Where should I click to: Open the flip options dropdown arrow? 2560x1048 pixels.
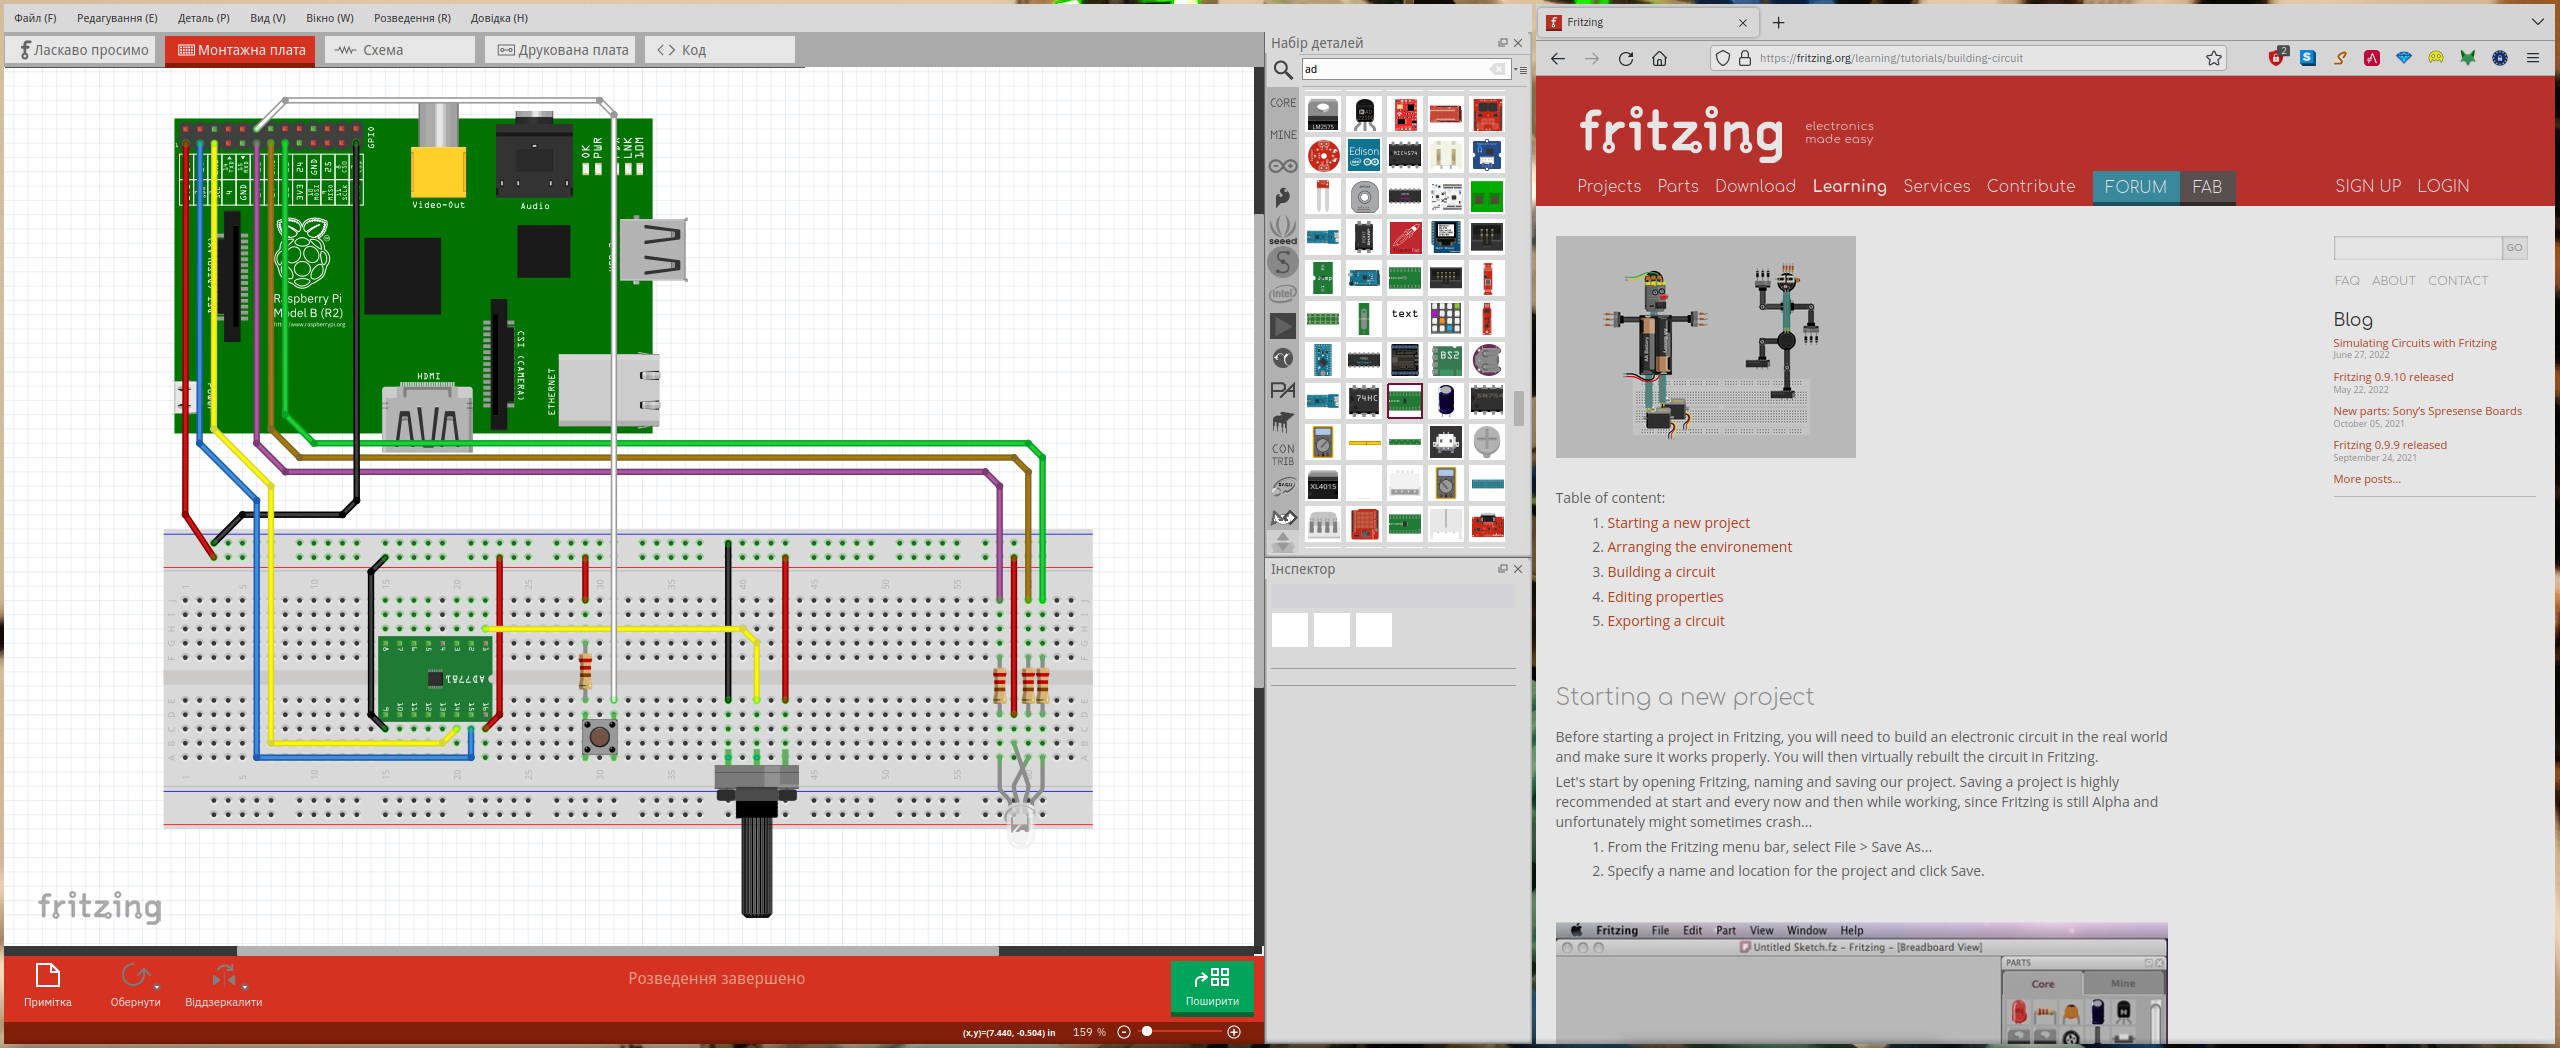245,988
